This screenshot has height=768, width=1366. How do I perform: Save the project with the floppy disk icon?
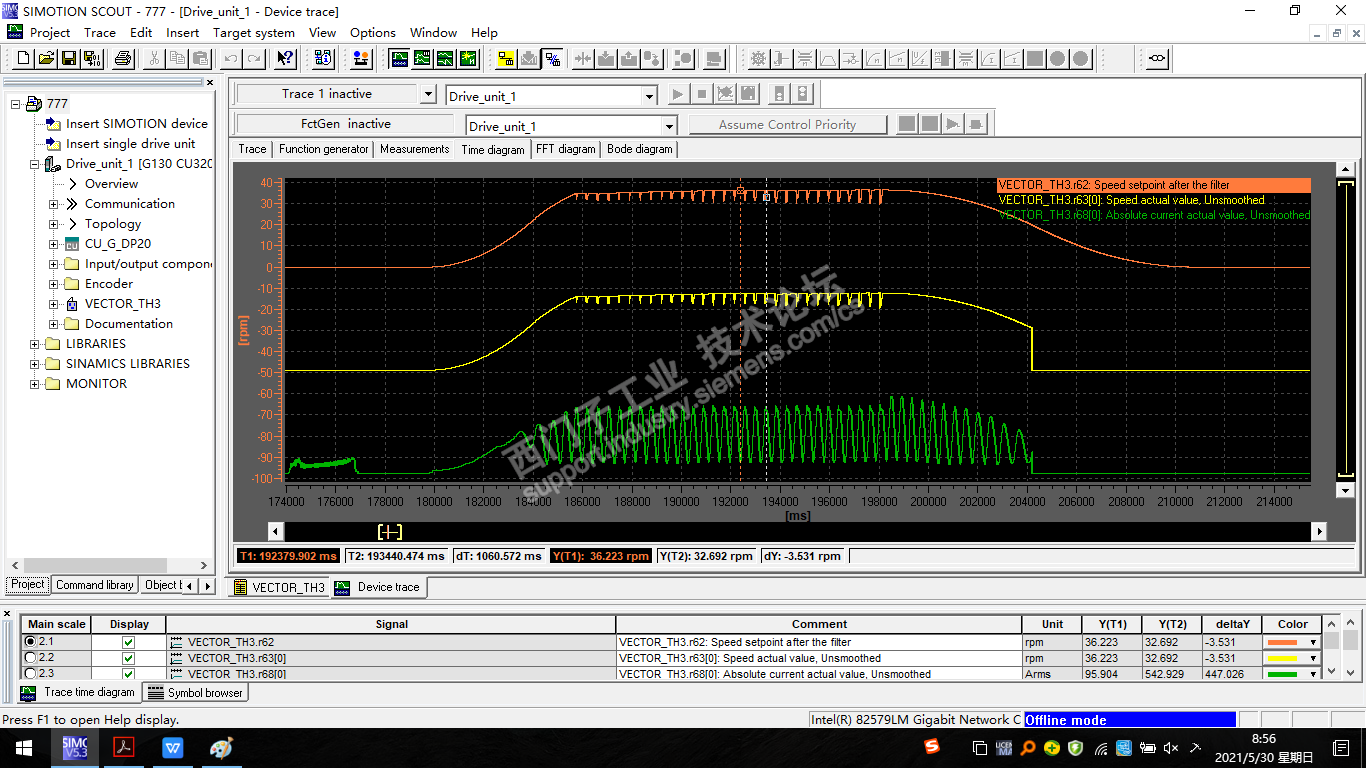tap(69, 59)
